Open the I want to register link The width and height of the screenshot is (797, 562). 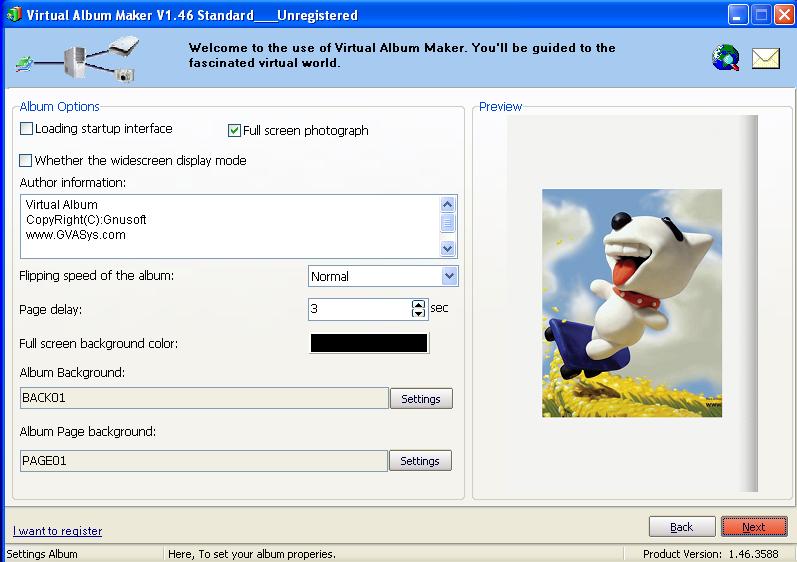click(57, 531)
